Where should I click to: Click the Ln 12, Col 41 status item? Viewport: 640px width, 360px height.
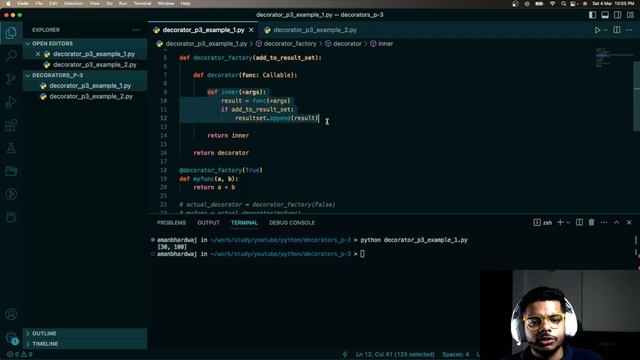tap(395, 355)
